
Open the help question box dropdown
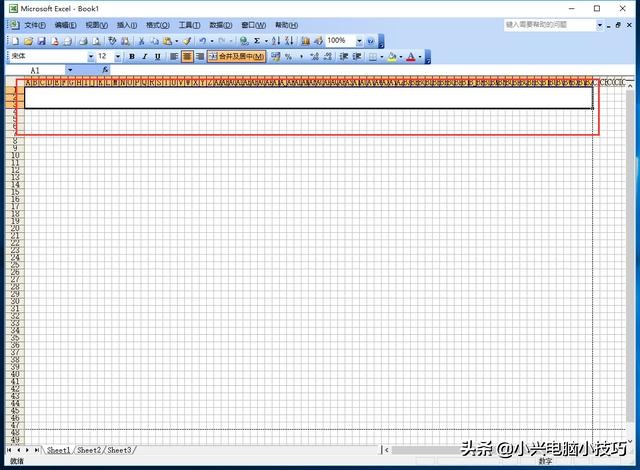[600, 25]
